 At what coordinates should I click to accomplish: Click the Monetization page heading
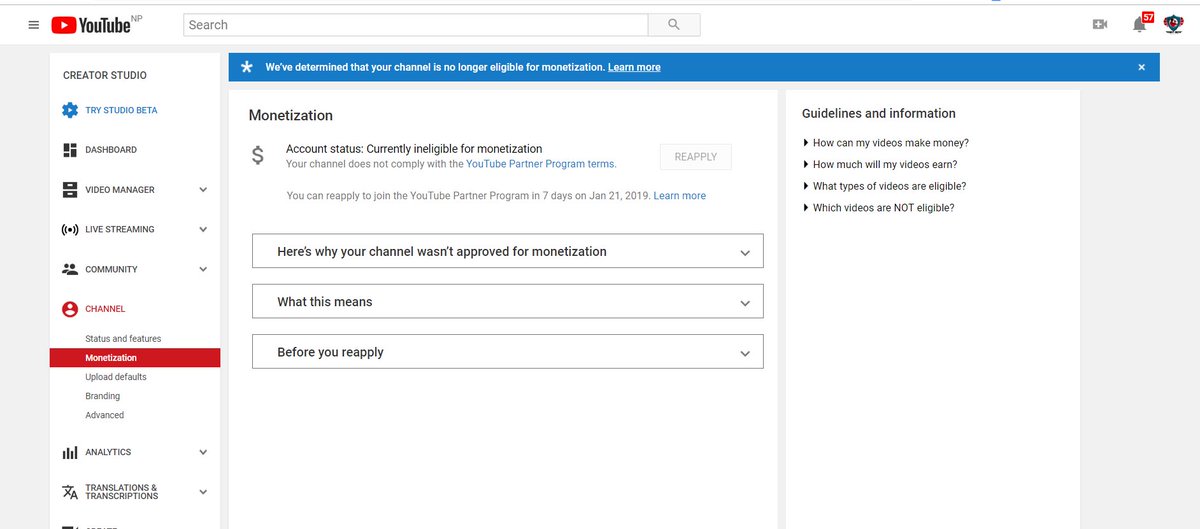(291, 115)
